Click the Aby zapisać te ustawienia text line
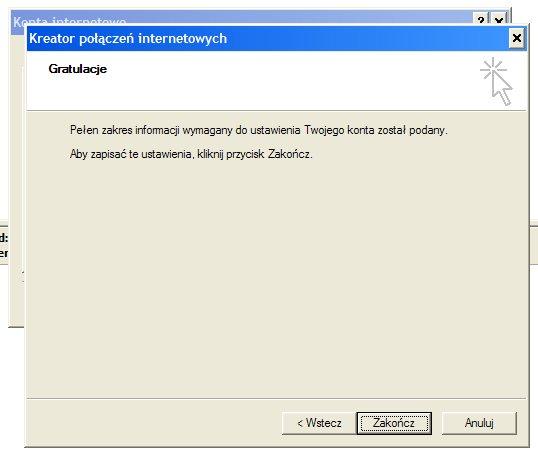This screenshot has height=455, width=538. [191, 154]
